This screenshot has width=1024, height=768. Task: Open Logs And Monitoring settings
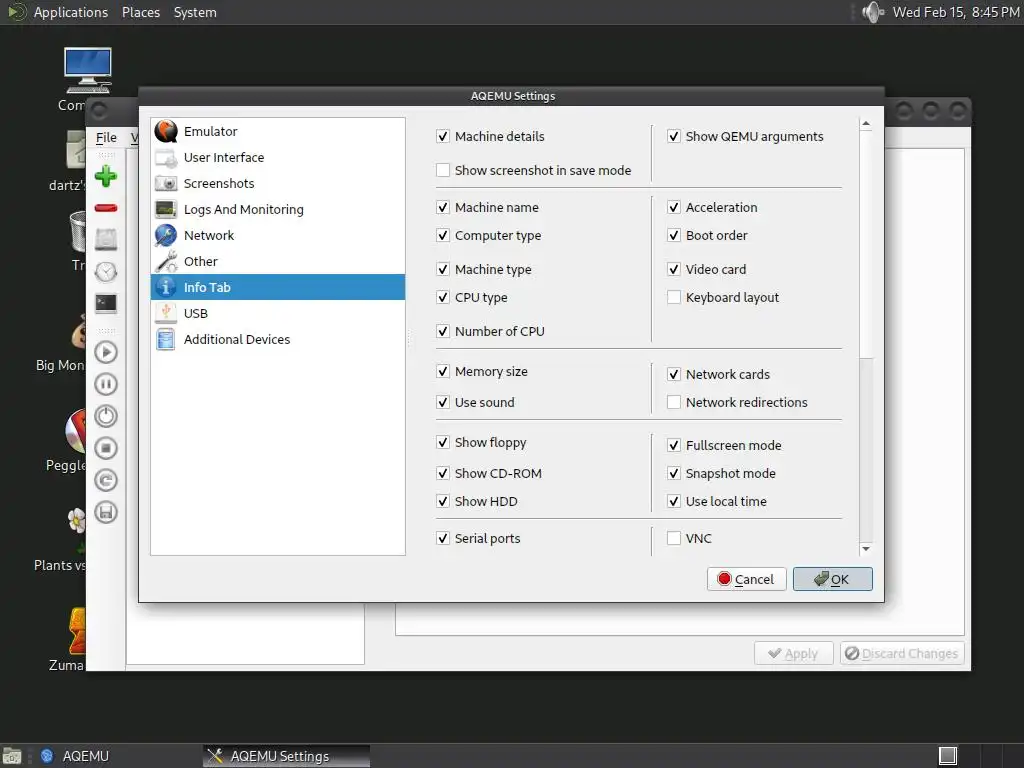[278, 210]
